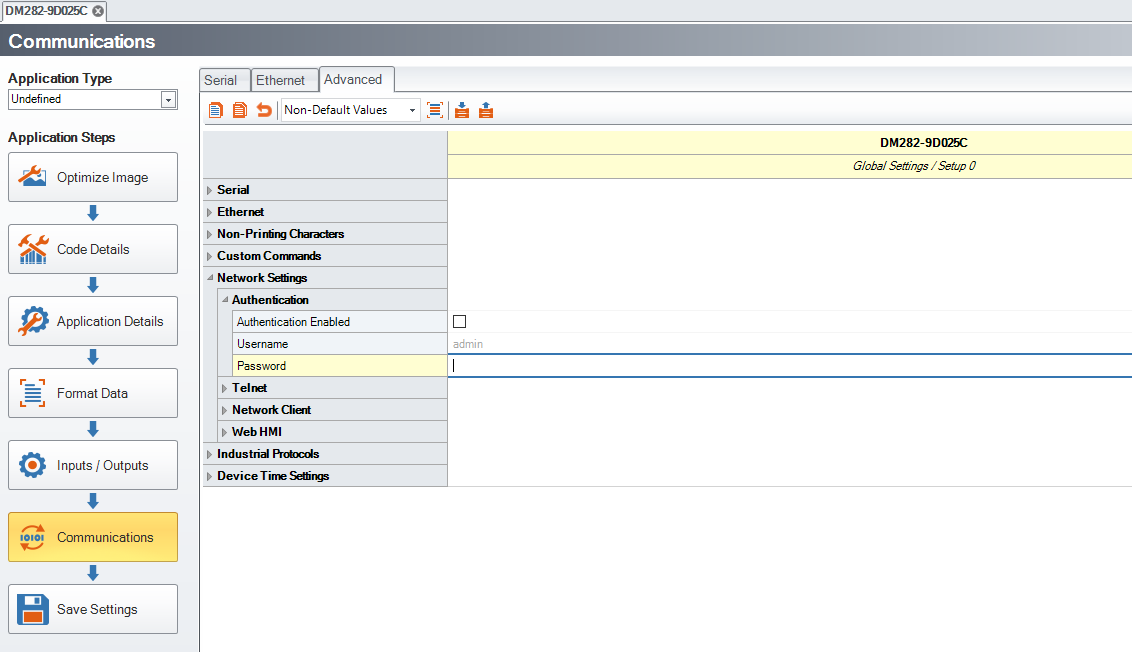Expand the Telnet settings group
Screen dimensions: 1132x652
pos(224,388)
